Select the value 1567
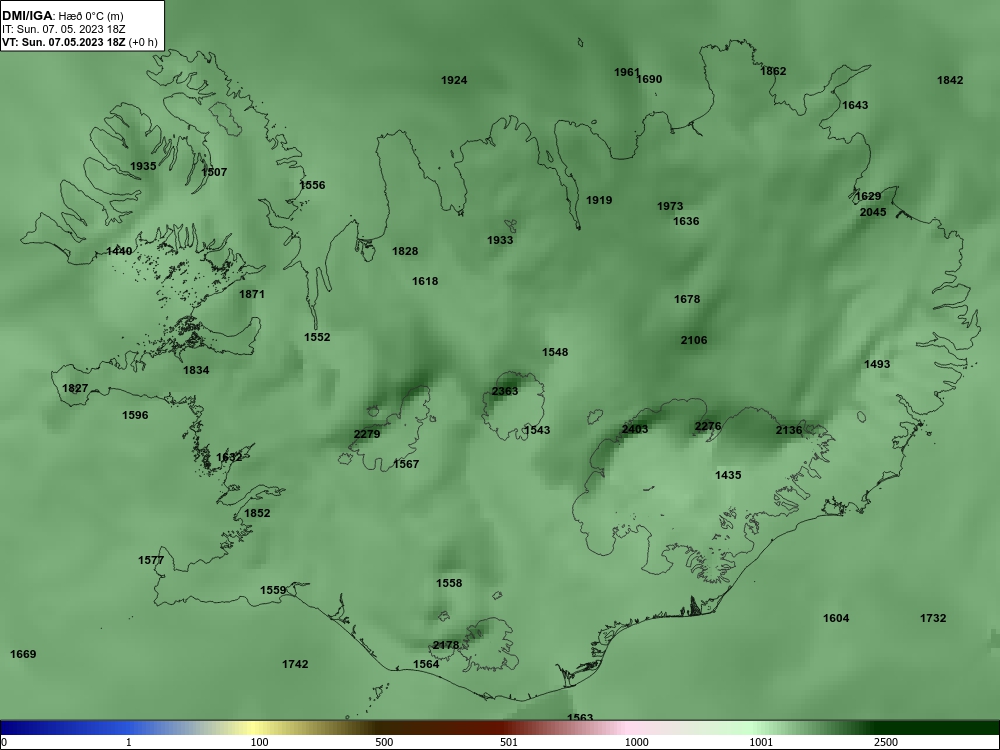Viewport: 1000px width, 750px height. click(406, 464)
